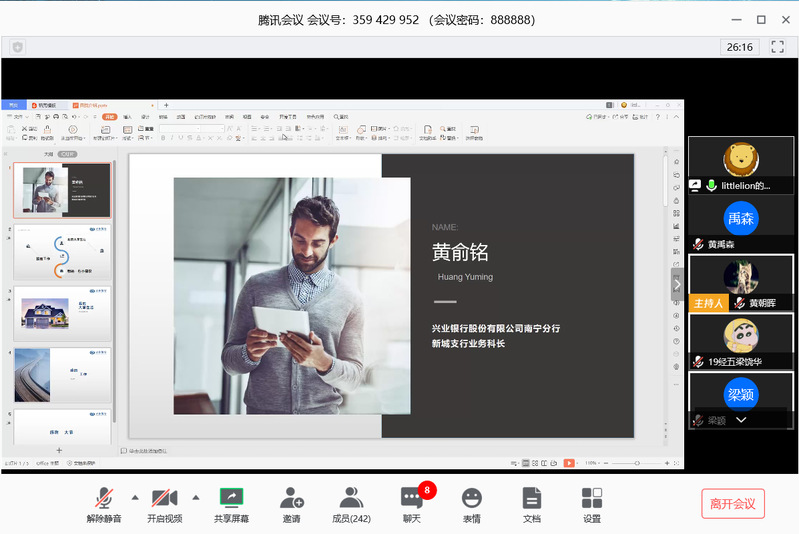The height and width of the screenshot is (534, 799).
Task: Open new WPS tab with plus
Action: 166,105
